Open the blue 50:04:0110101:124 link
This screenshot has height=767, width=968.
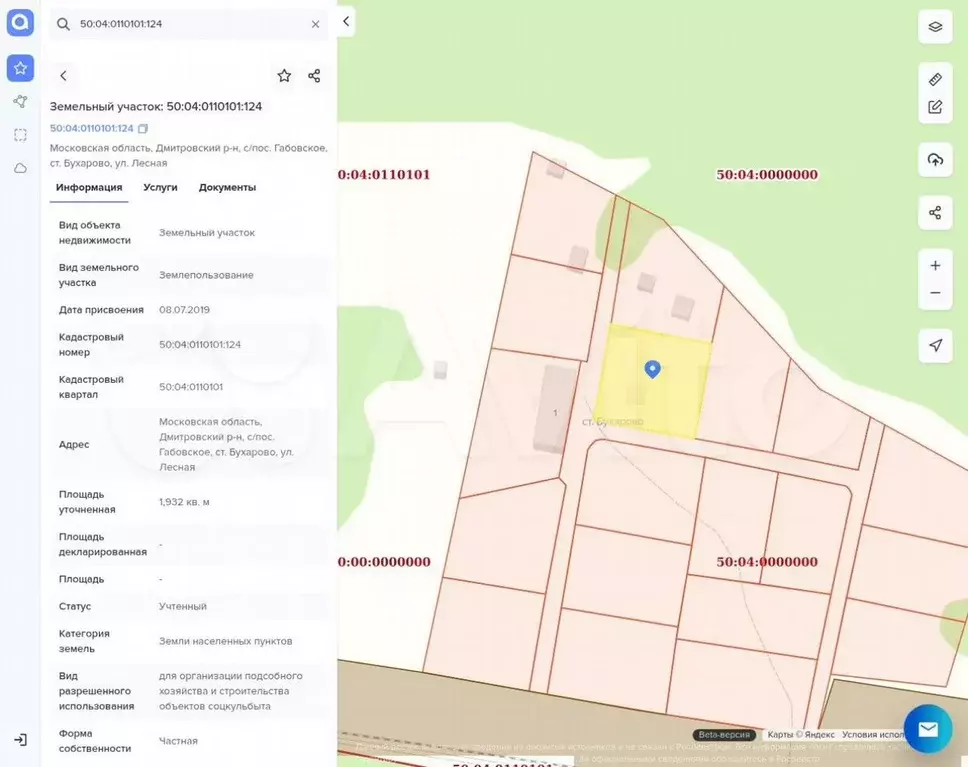(x=91, y=128)
